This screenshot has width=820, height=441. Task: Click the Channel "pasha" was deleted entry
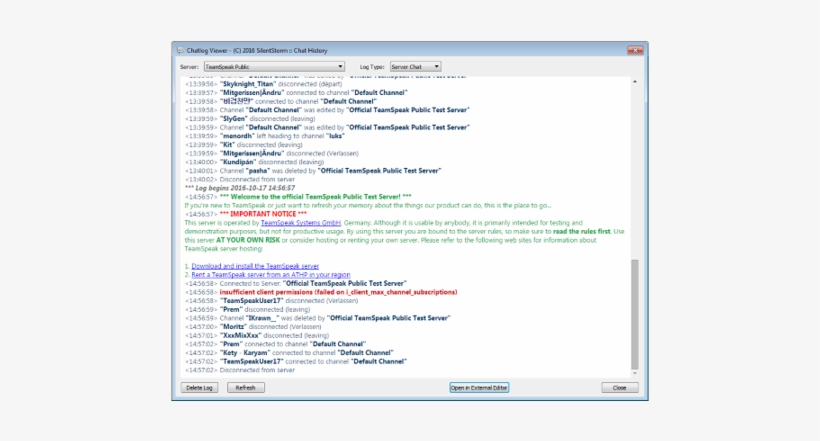coord(313,171)
